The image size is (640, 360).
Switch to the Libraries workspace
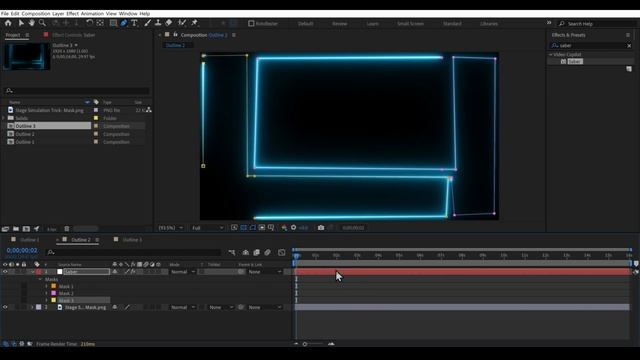pyautogui.click(x=489, y=24)
